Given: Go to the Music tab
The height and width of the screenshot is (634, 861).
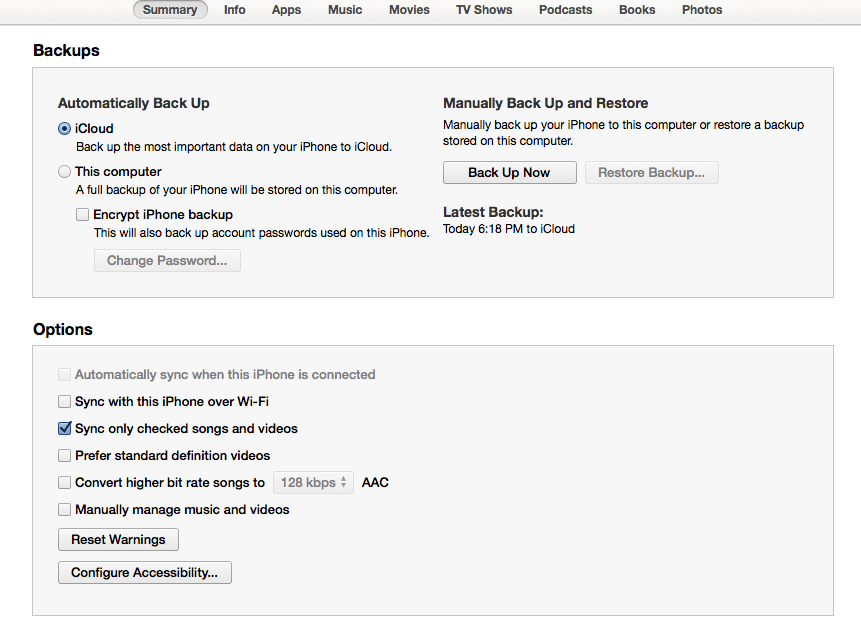Looking at the screenshot, I should 345,10.
